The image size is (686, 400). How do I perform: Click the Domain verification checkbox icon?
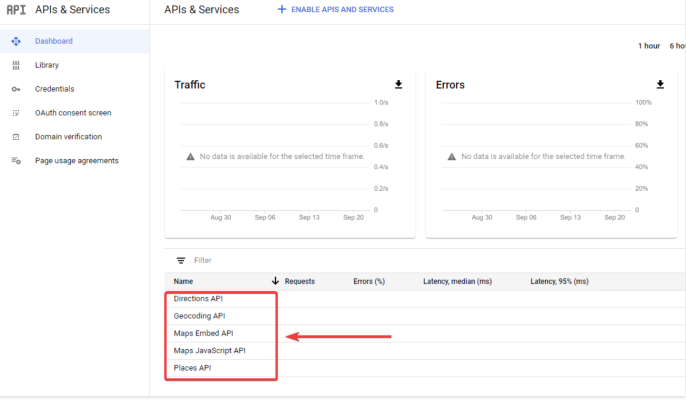tap(16, 137)
